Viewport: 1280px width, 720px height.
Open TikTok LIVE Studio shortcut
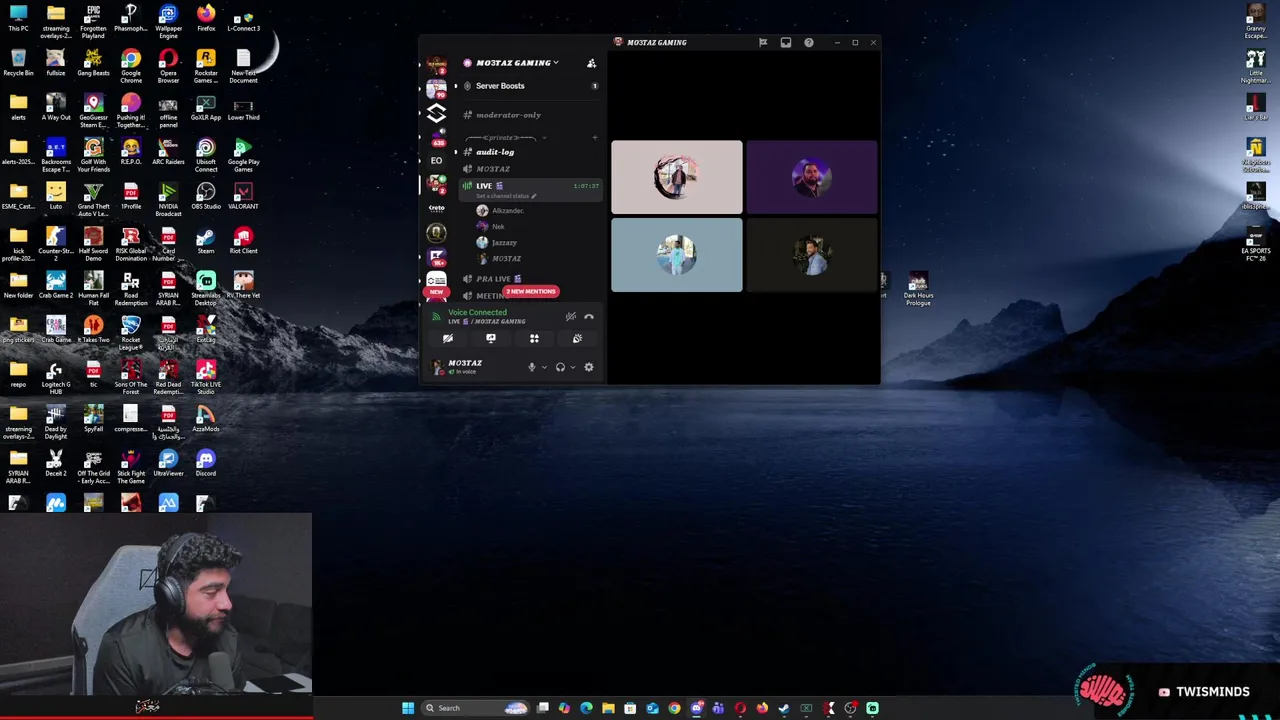pos(206,374)
